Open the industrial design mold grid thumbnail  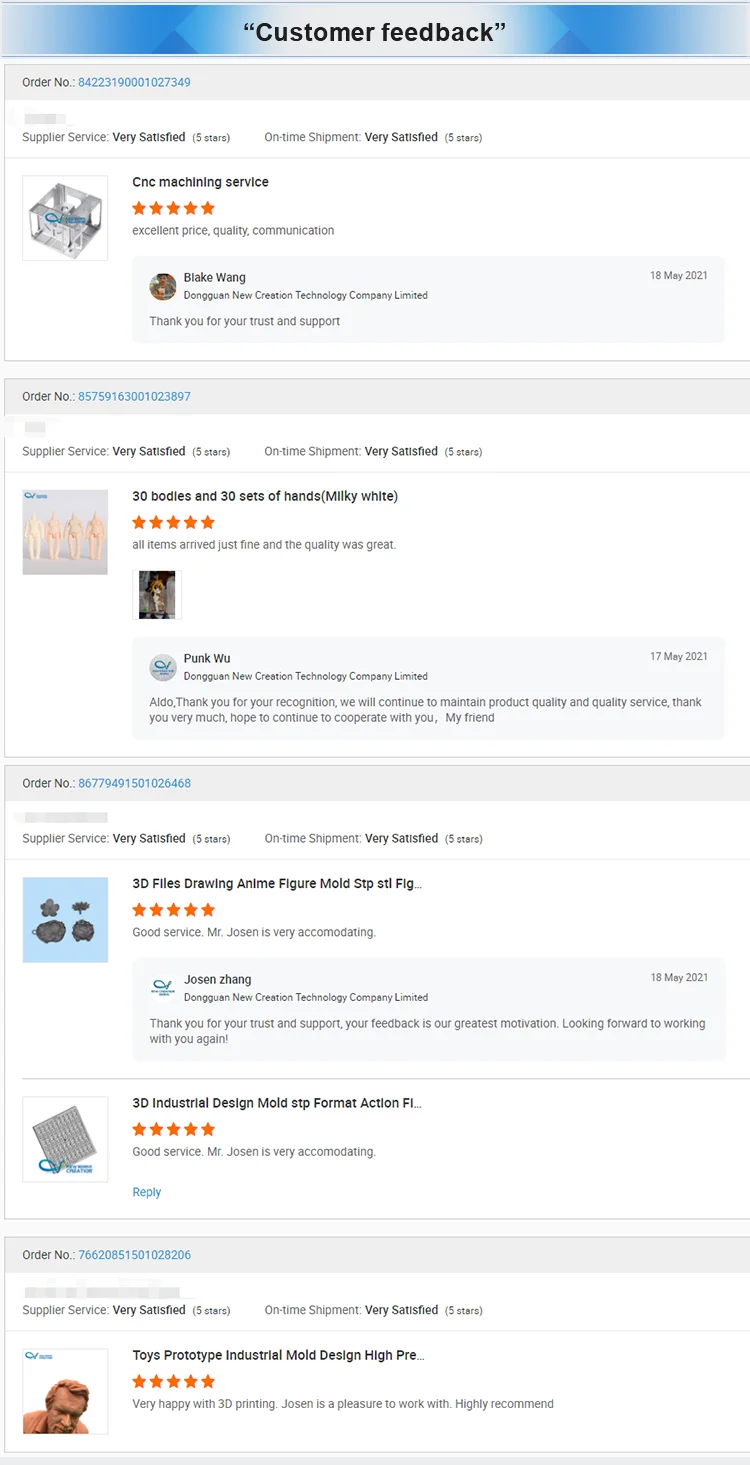[x=65, y=1139]
